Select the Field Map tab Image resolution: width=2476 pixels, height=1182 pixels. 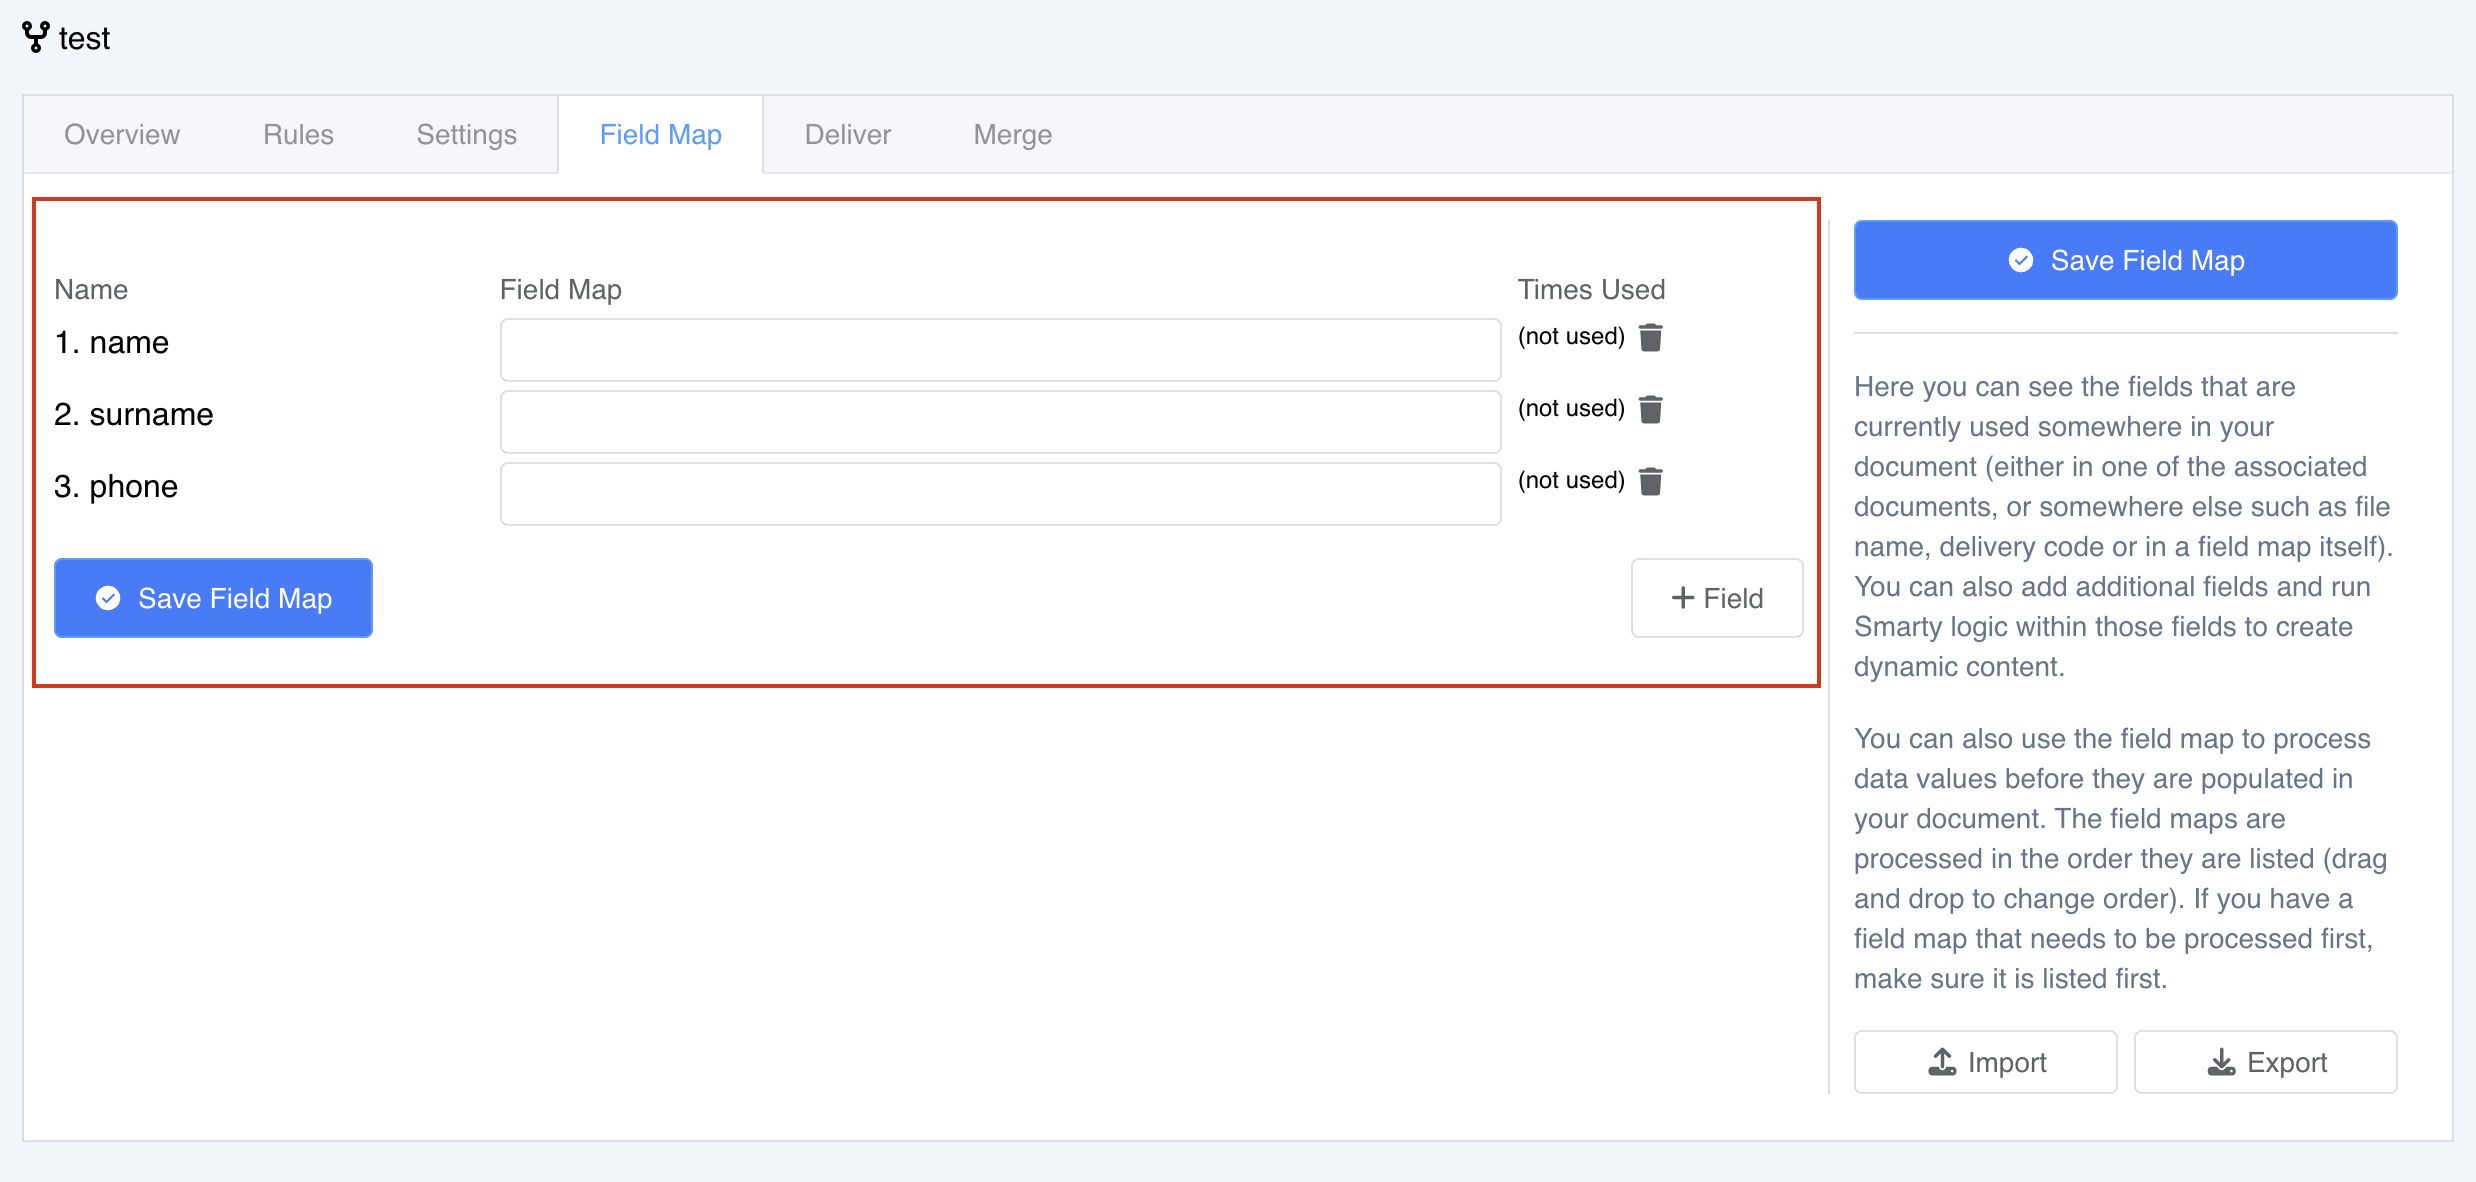(x=660, y=134)
